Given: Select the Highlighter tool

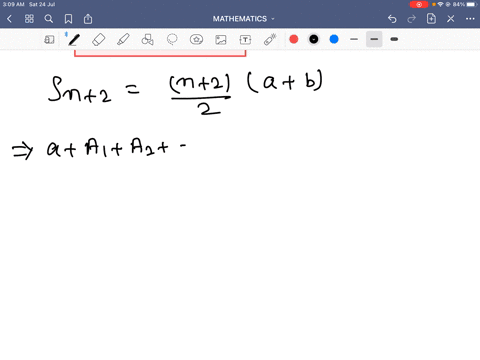Looking at the screenshot, I should (123, 40).
